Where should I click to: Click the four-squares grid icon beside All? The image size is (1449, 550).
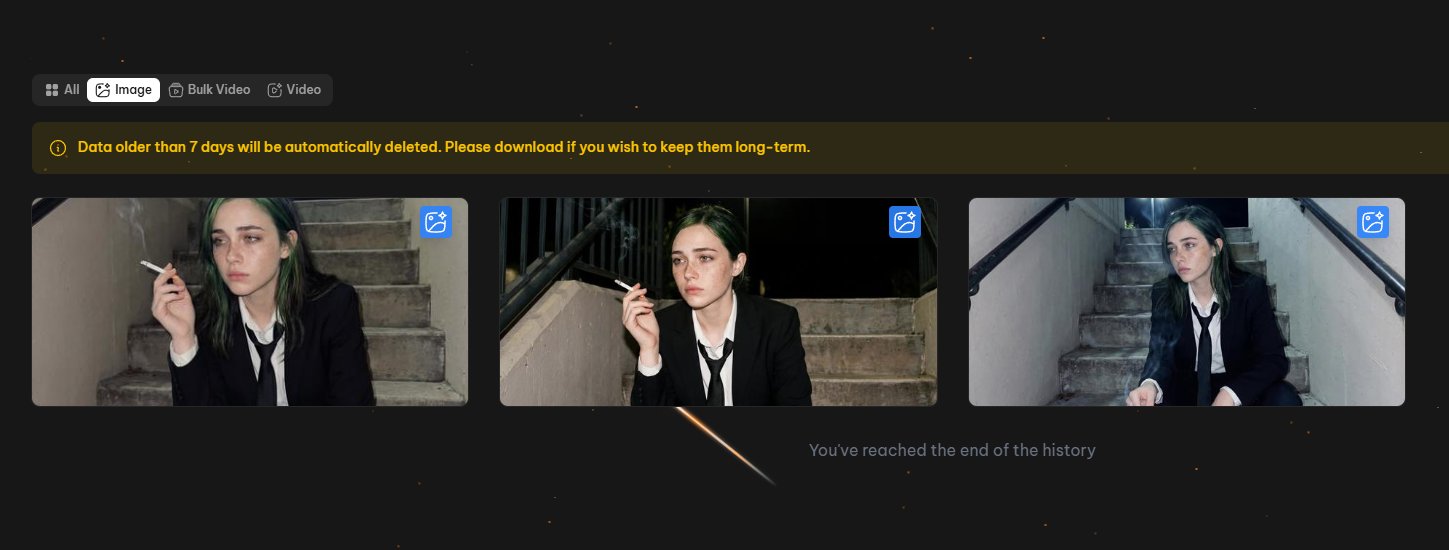(x=52, y=90)
